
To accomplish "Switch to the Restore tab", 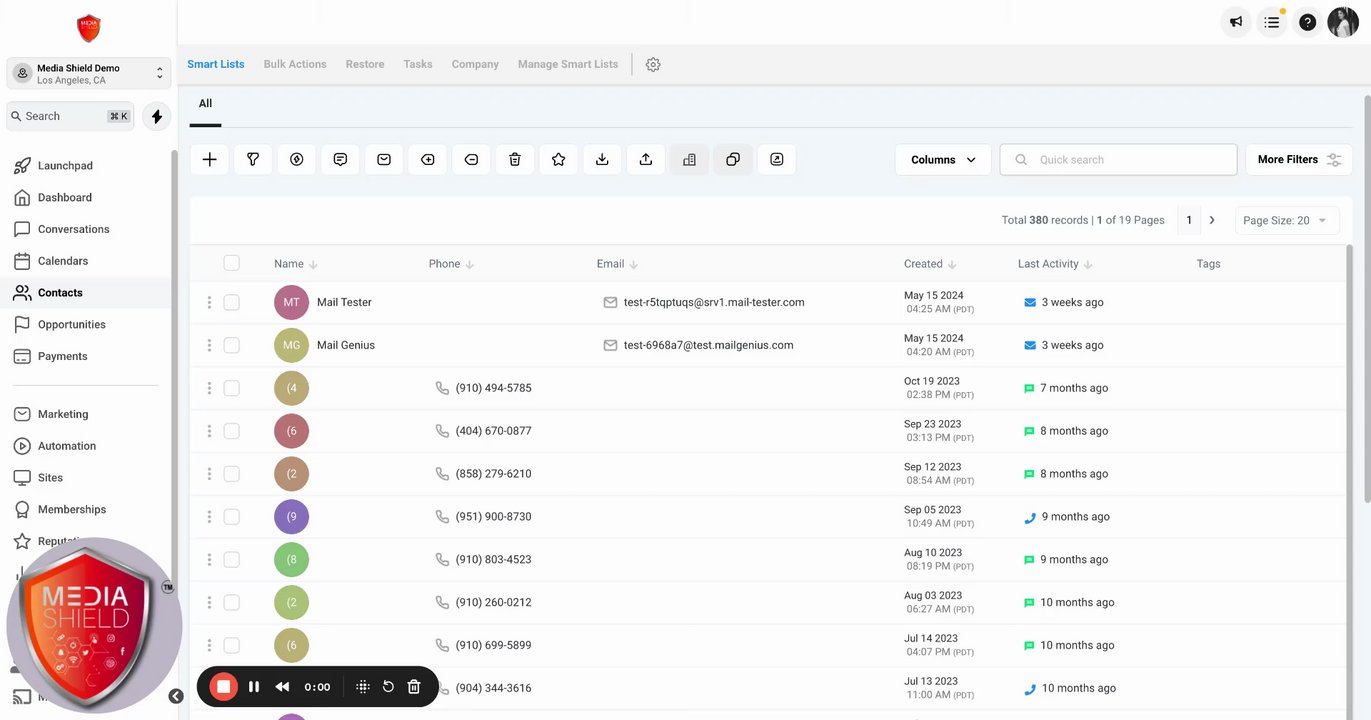I will pyautogui.click(x=365, y=64).
